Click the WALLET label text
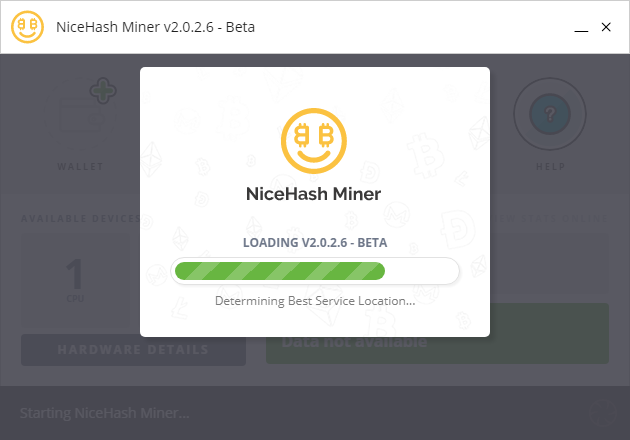Image resolution: width=630 pixels, height=440 pixels. [80, 166]
